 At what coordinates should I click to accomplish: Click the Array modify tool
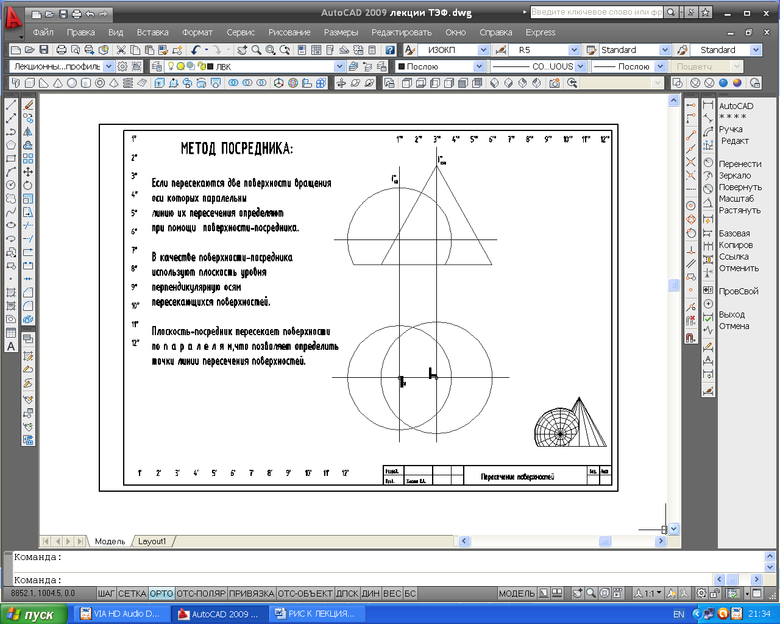click(x=28, y=158)
